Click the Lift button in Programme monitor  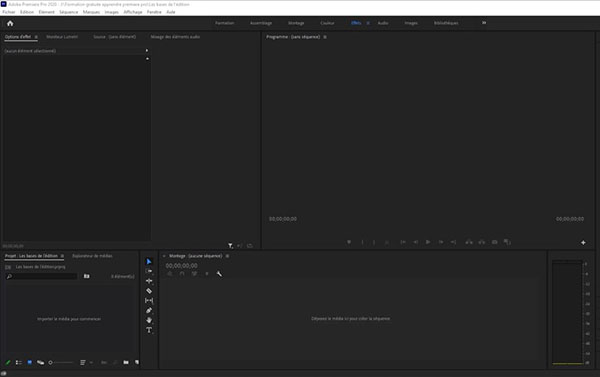(469, 242)
